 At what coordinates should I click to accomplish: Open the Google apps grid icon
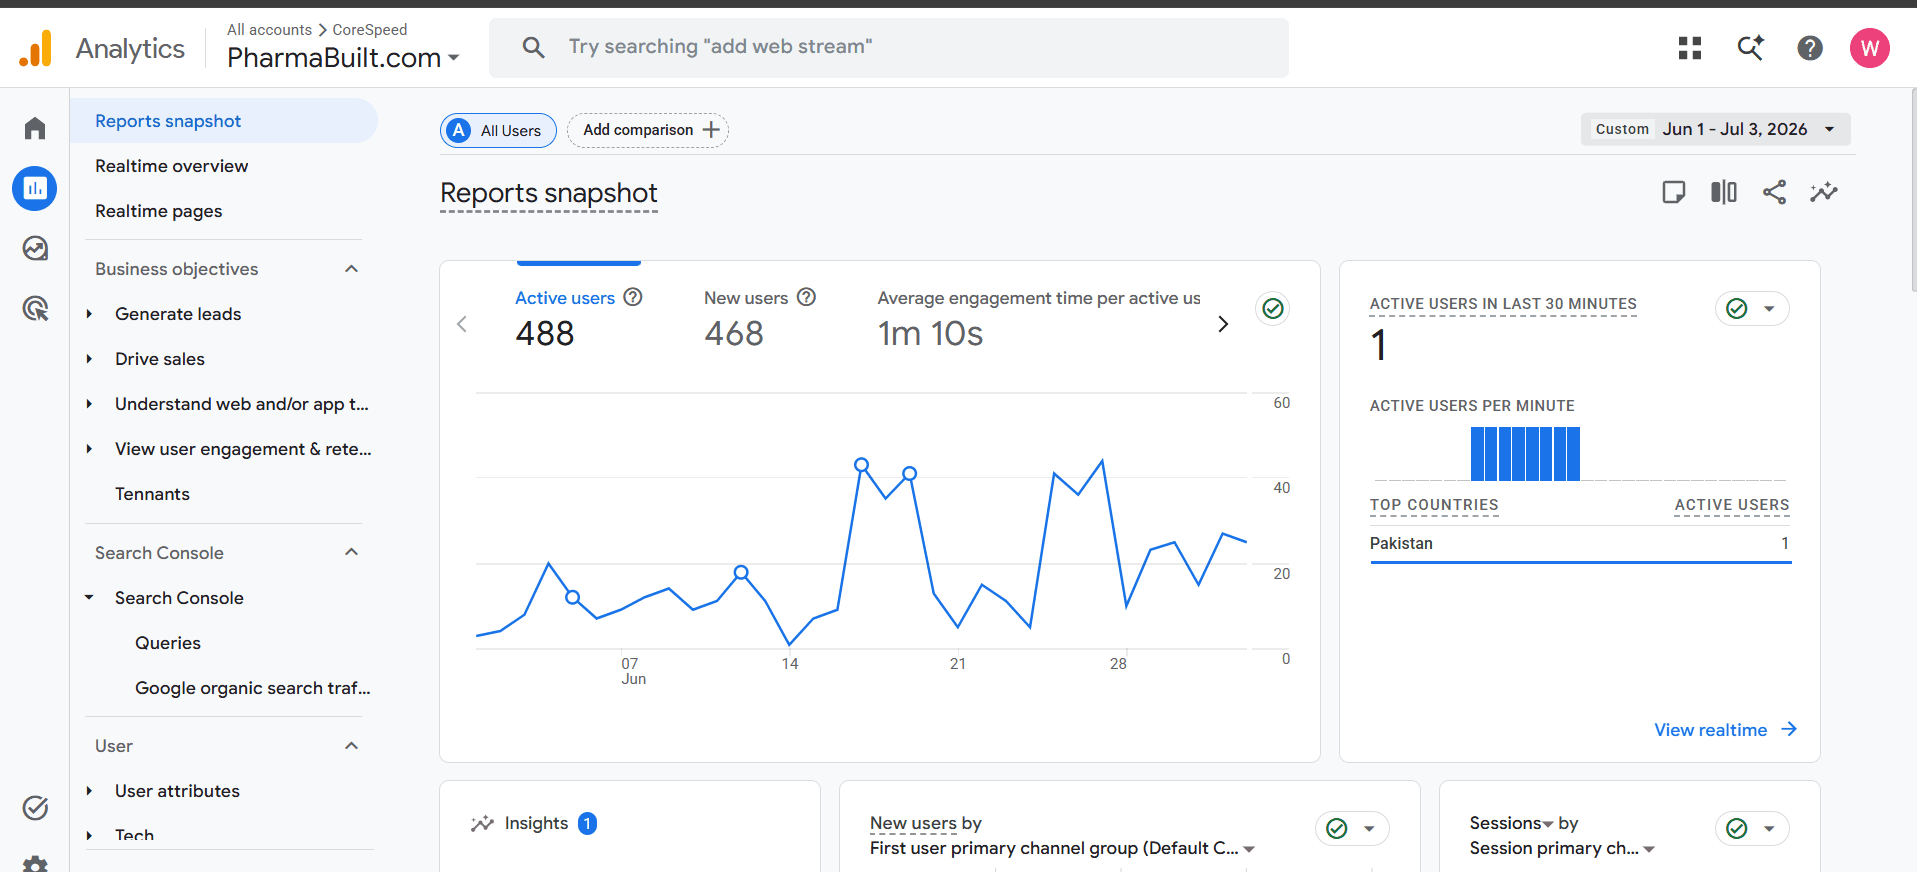pos(1690,48)
